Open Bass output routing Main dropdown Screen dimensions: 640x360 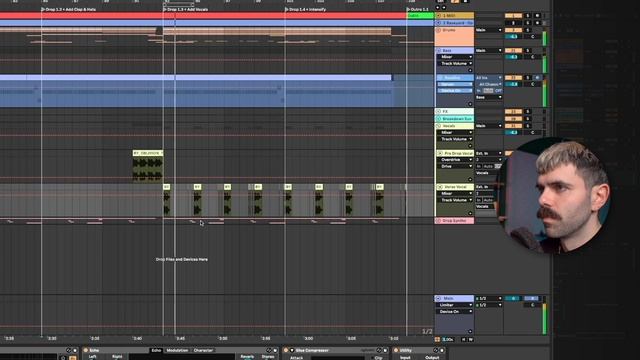point(489,51)
